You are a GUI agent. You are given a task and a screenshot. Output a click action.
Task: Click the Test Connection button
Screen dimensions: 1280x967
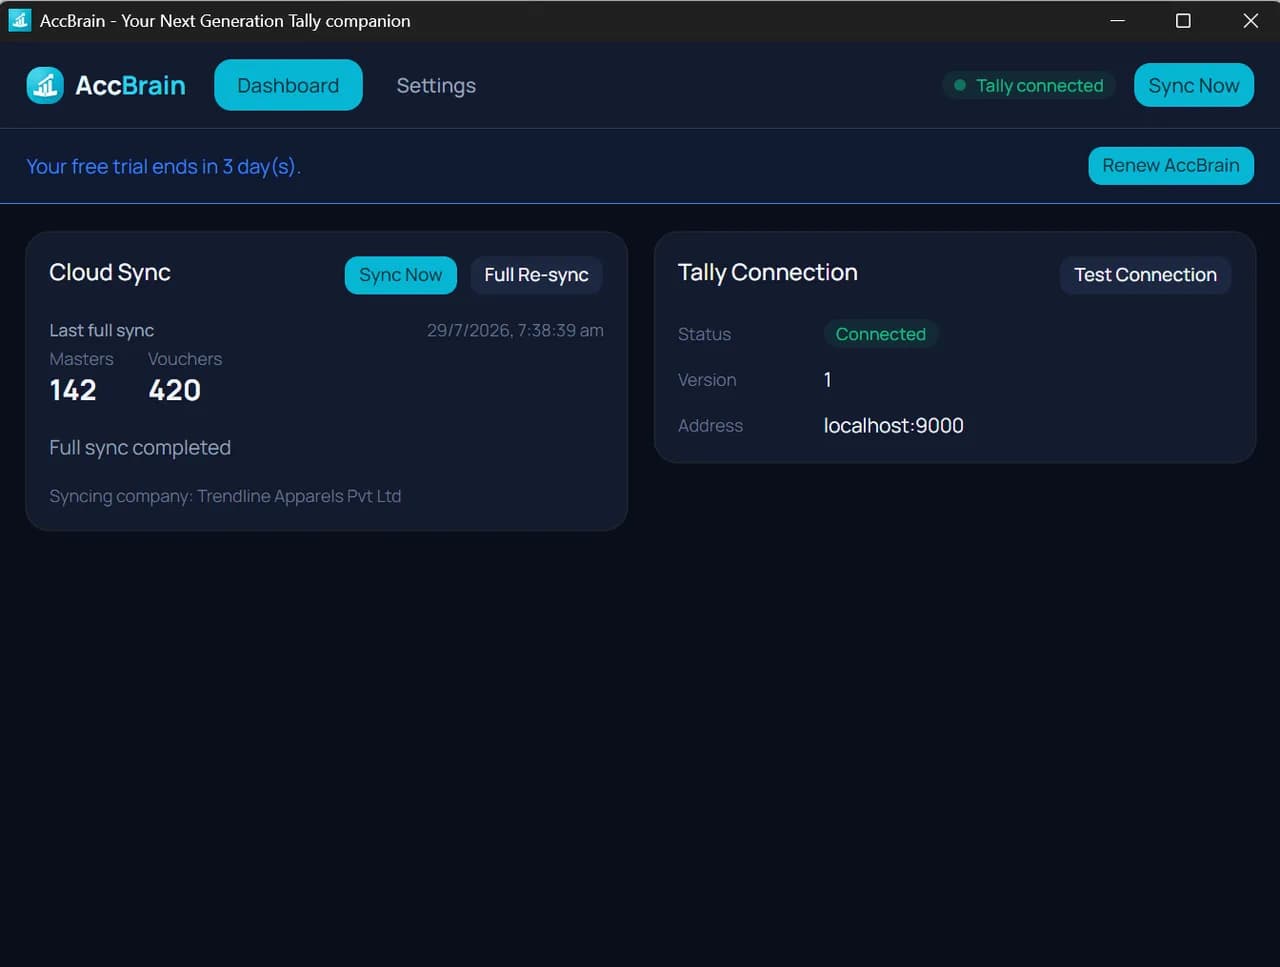click(1145, 275)
